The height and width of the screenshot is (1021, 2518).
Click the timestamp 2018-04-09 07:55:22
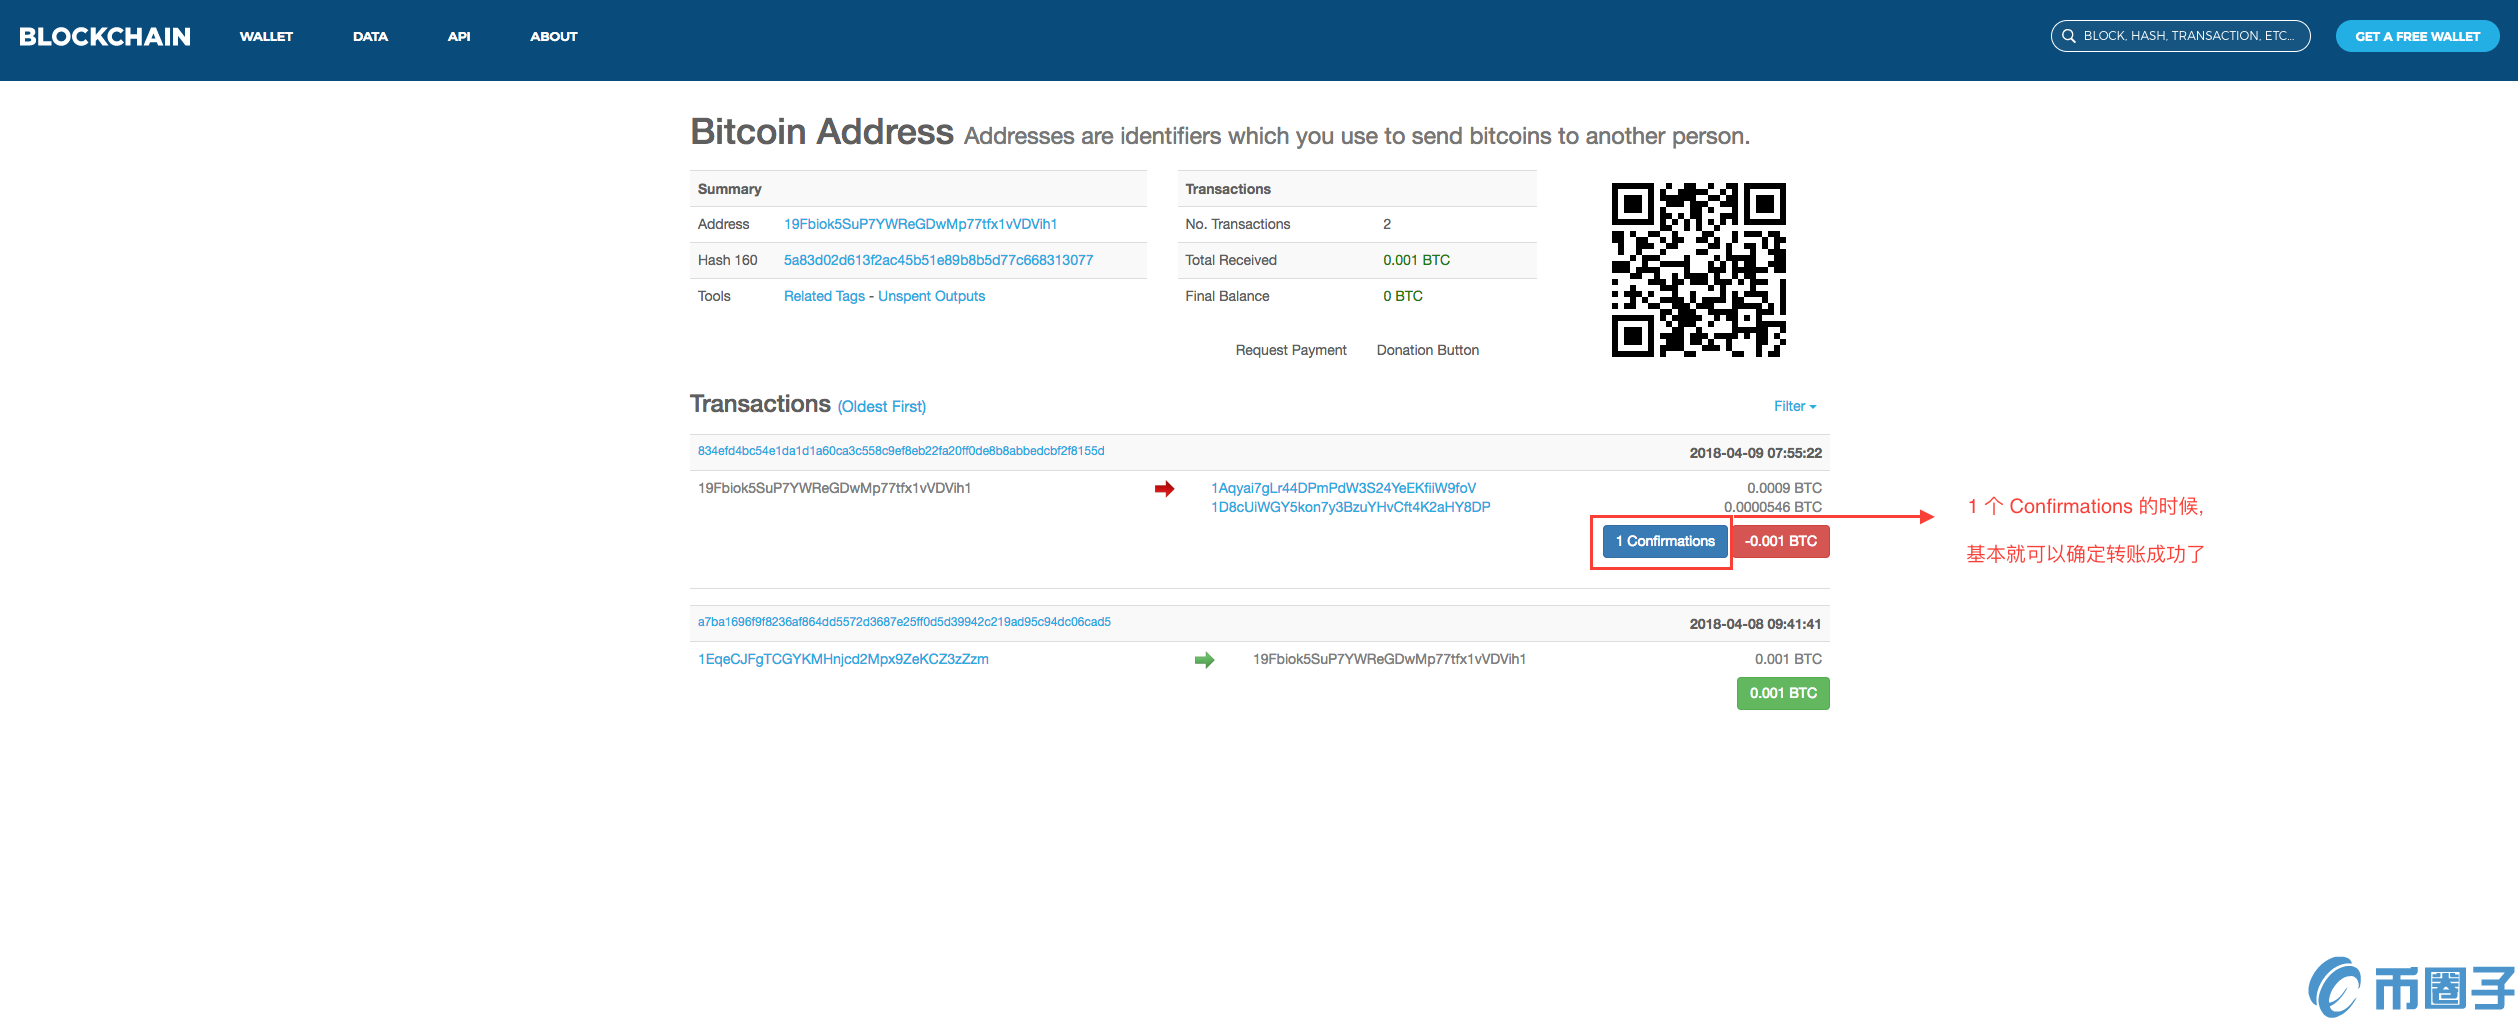1755,453
